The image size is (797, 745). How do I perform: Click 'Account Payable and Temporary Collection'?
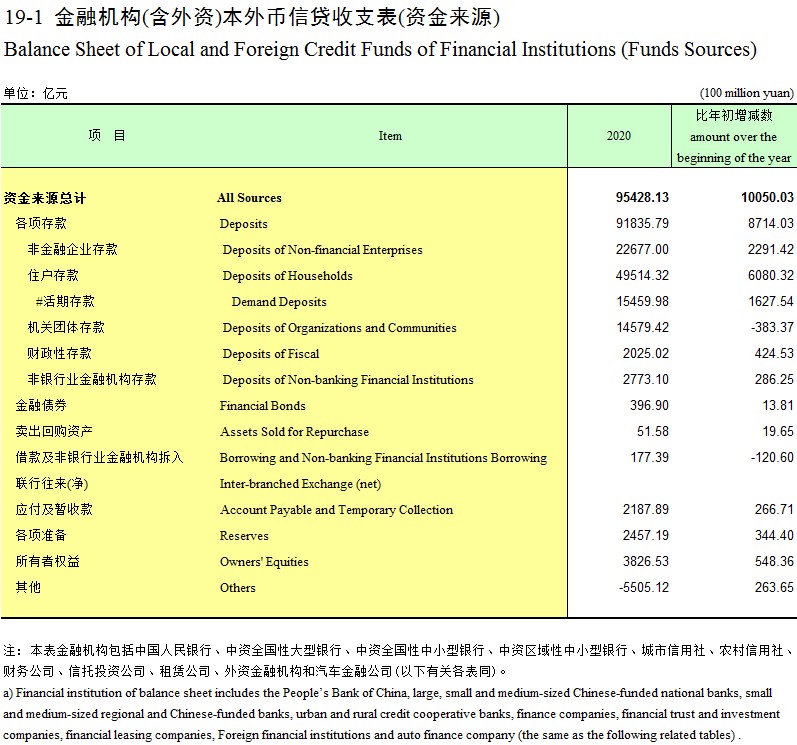pos(336,510)
